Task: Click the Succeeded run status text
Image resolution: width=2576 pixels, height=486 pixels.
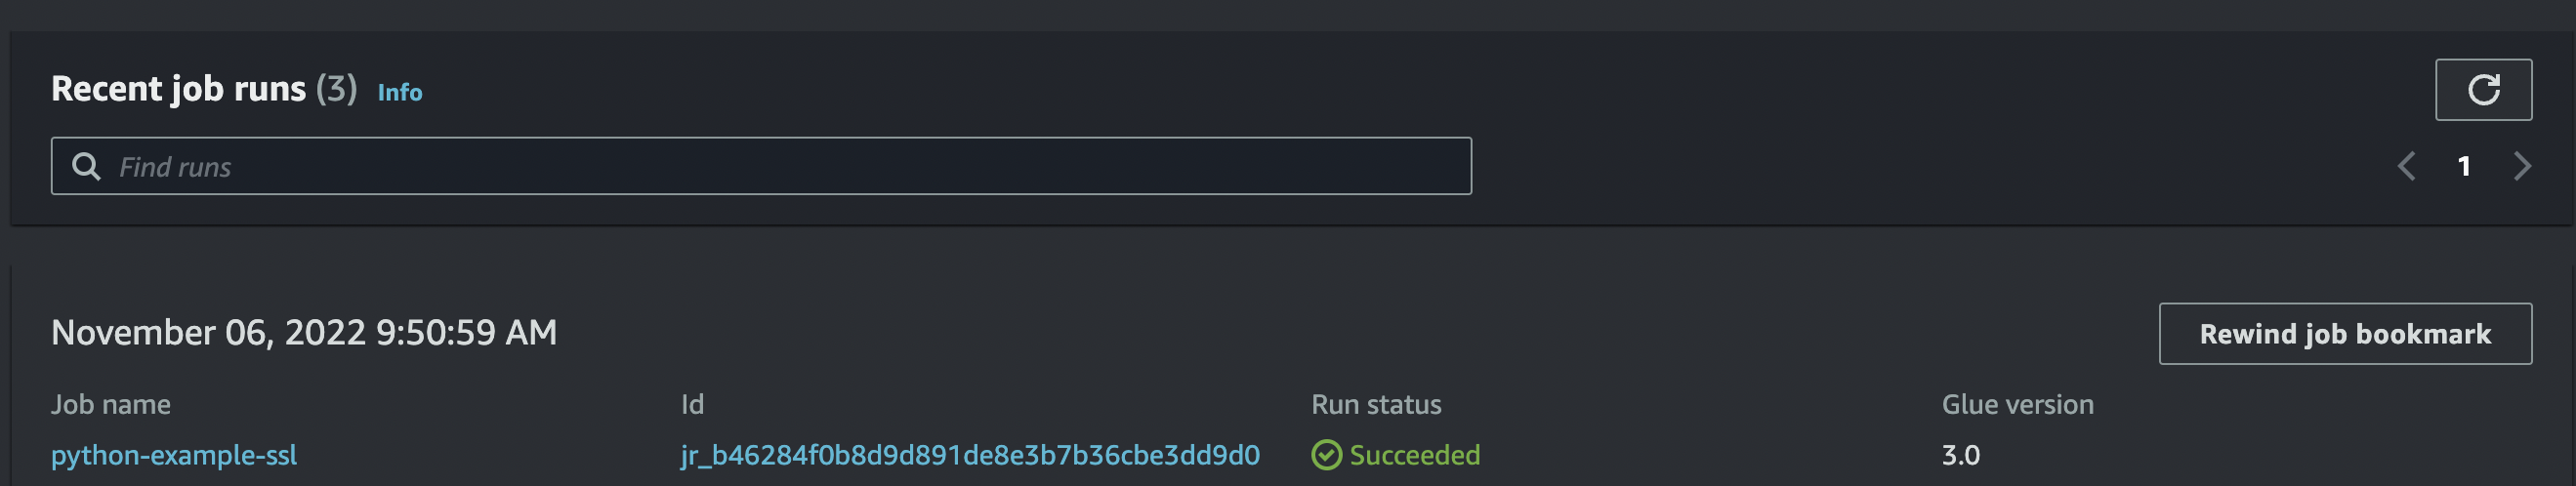Action: [x=1414, y=456]
